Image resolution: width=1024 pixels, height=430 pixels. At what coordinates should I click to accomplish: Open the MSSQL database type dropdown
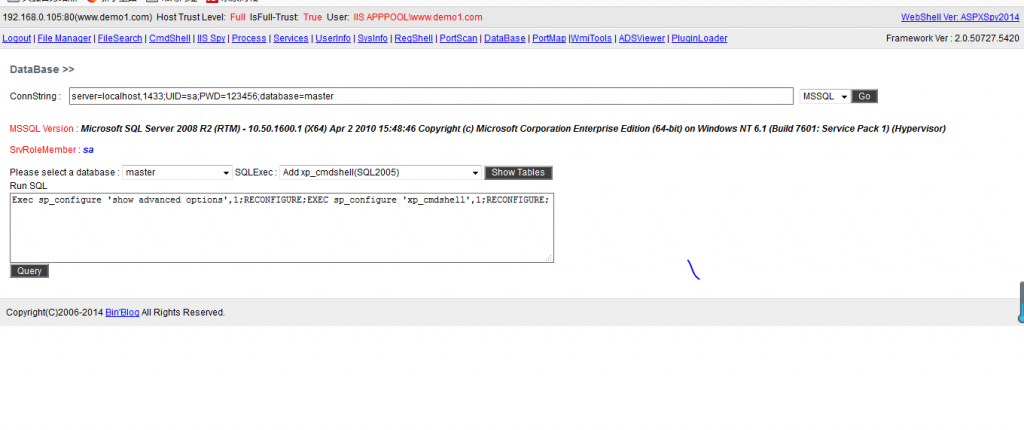click(x=825, y=96)
